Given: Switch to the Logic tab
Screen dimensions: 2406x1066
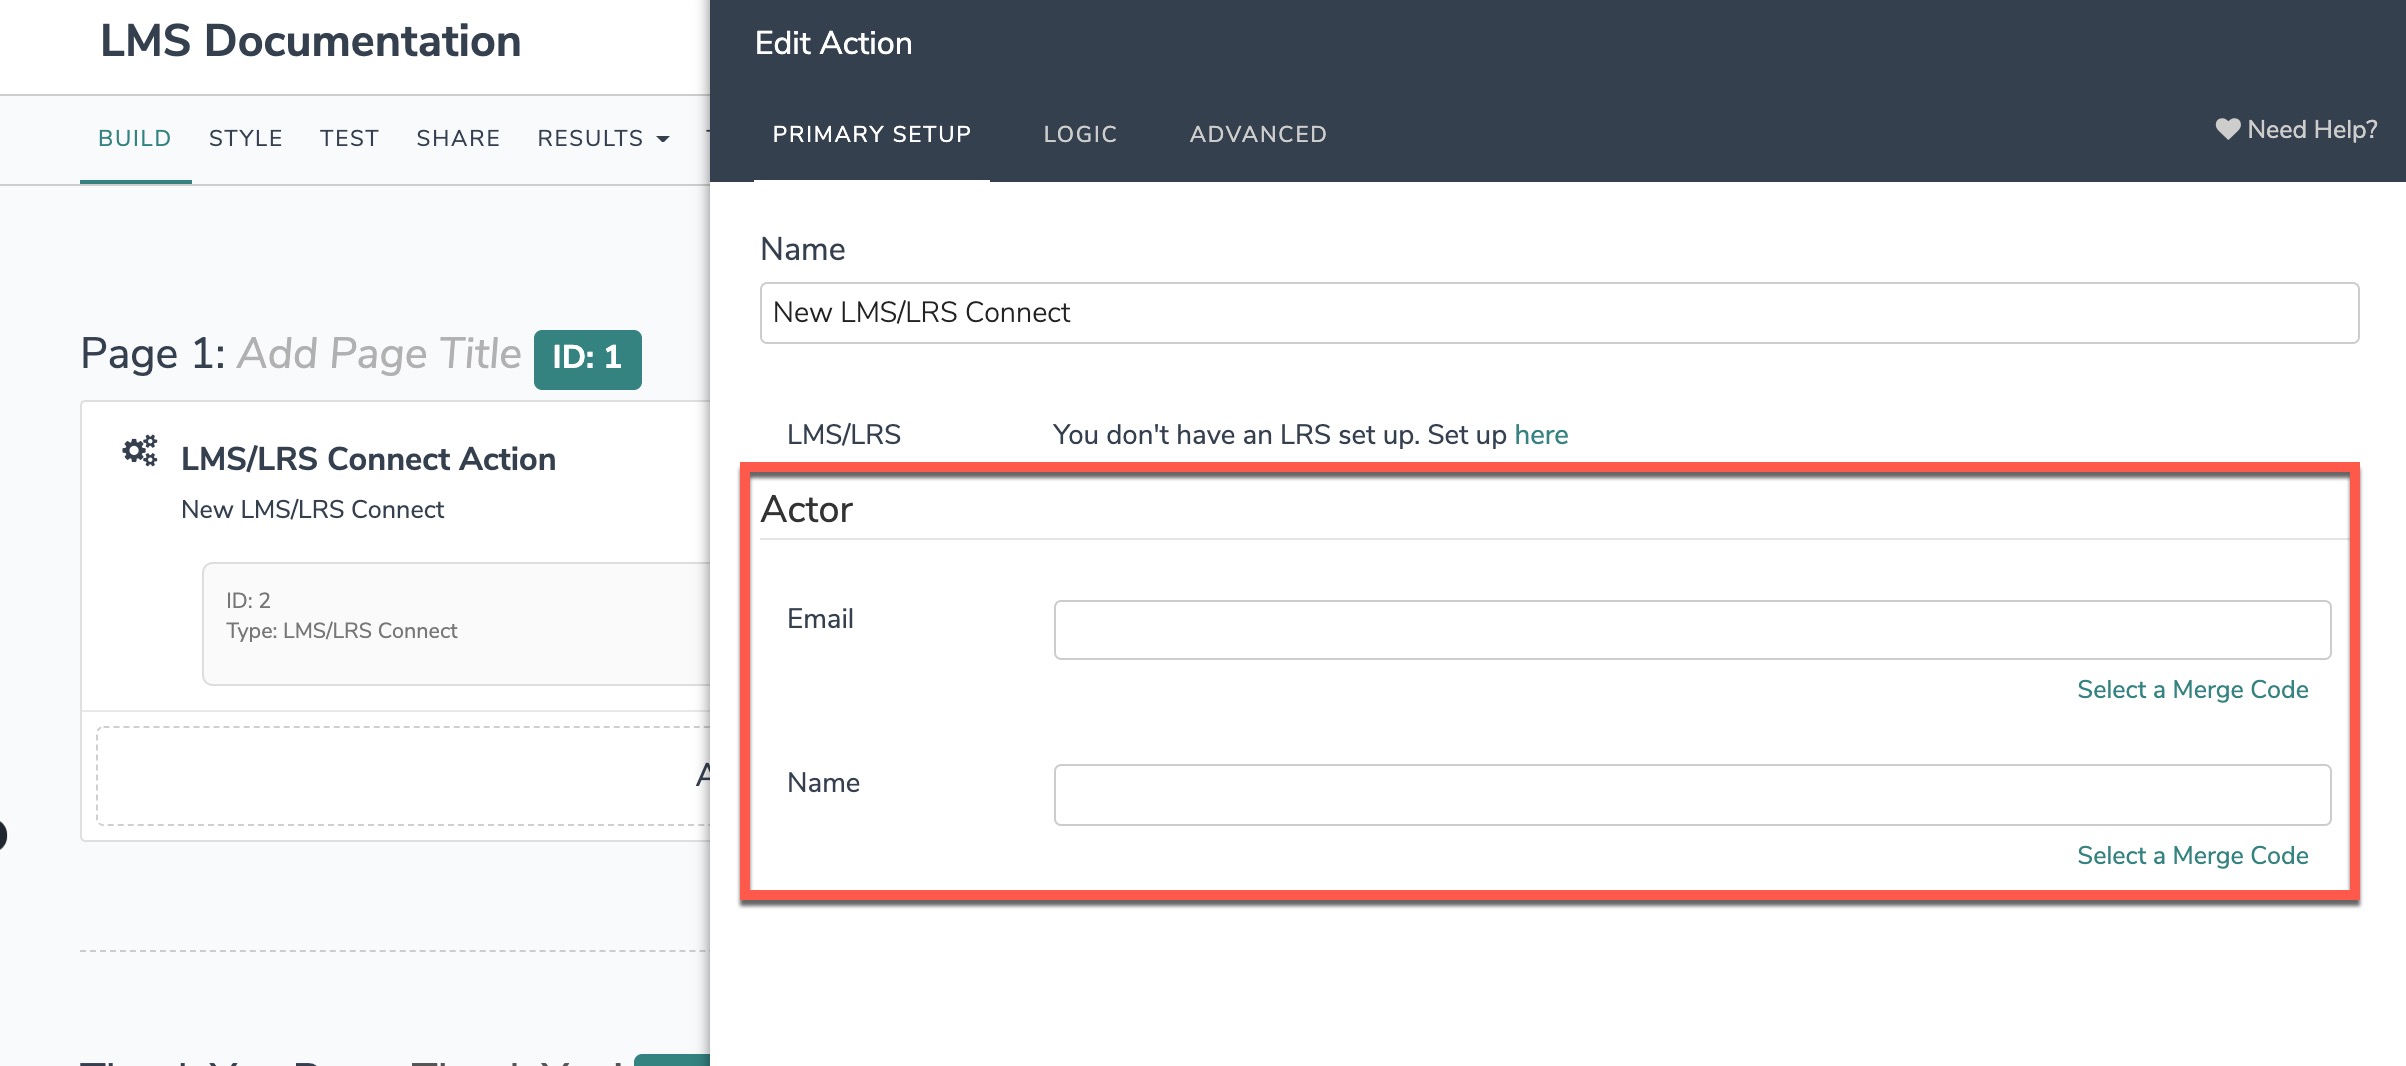Looking at the screenshot, I should pyautogui.click(x=1080, y=134).
